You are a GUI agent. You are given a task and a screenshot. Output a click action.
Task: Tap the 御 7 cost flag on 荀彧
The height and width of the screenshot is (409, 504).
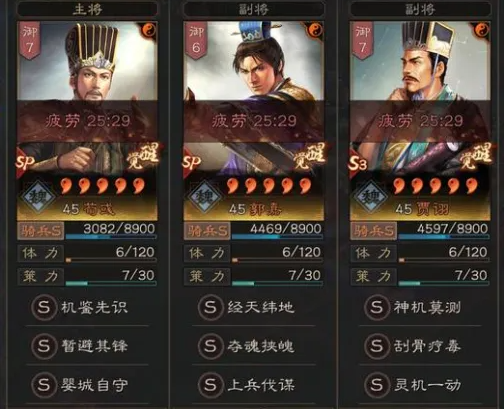(x=30, y=40)
